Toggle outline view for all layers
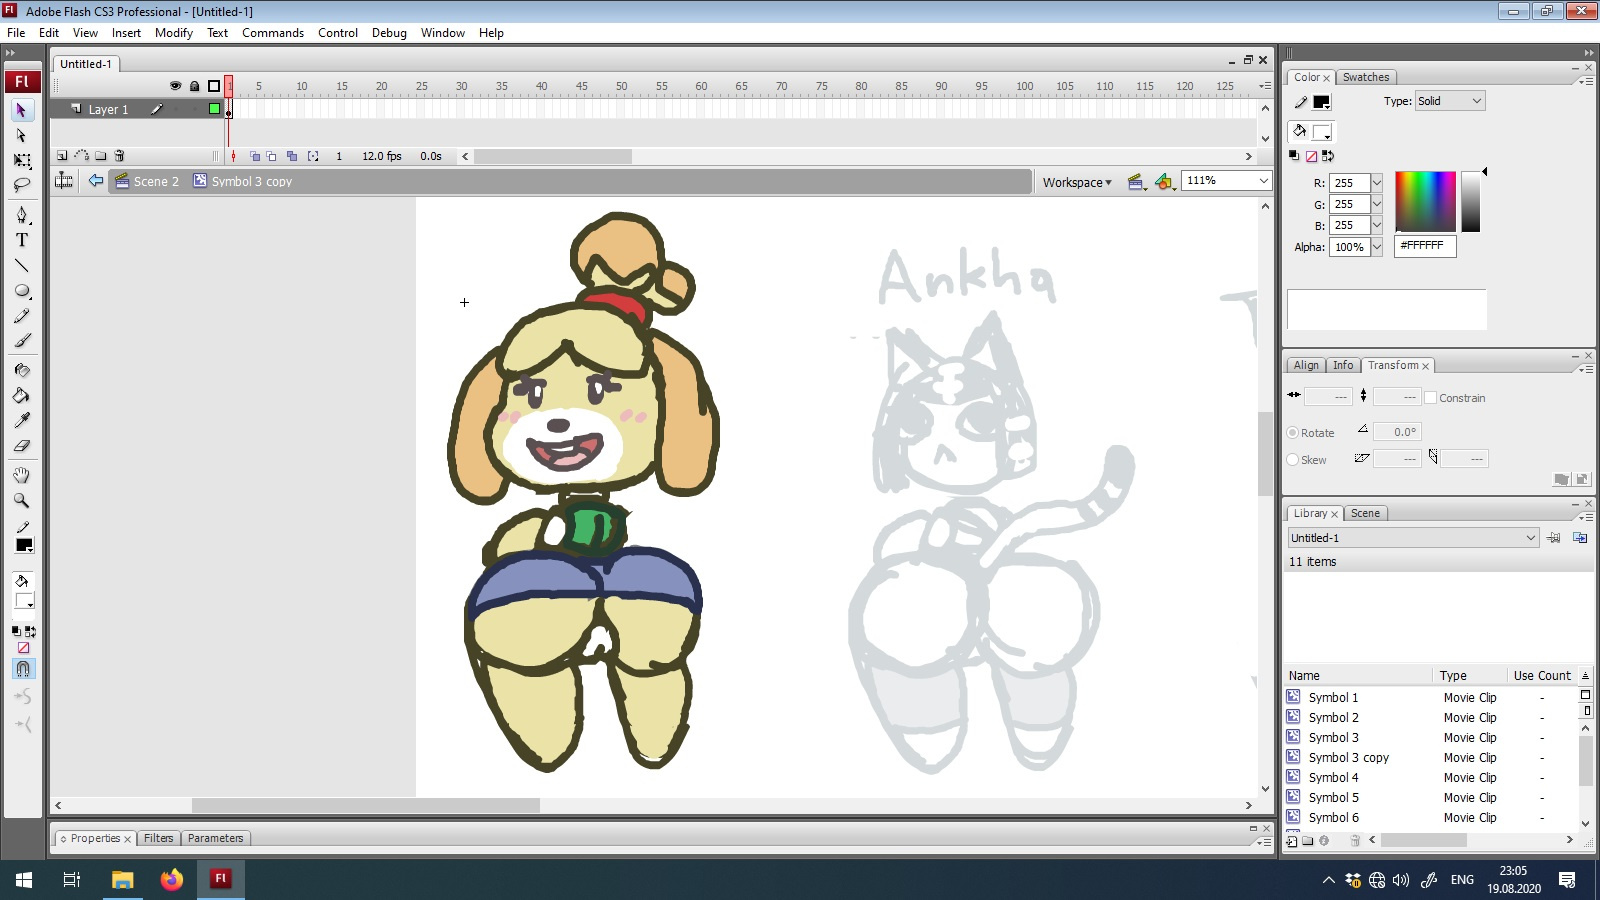Viewport: 1600px width, 900px height. coord(214,86)
